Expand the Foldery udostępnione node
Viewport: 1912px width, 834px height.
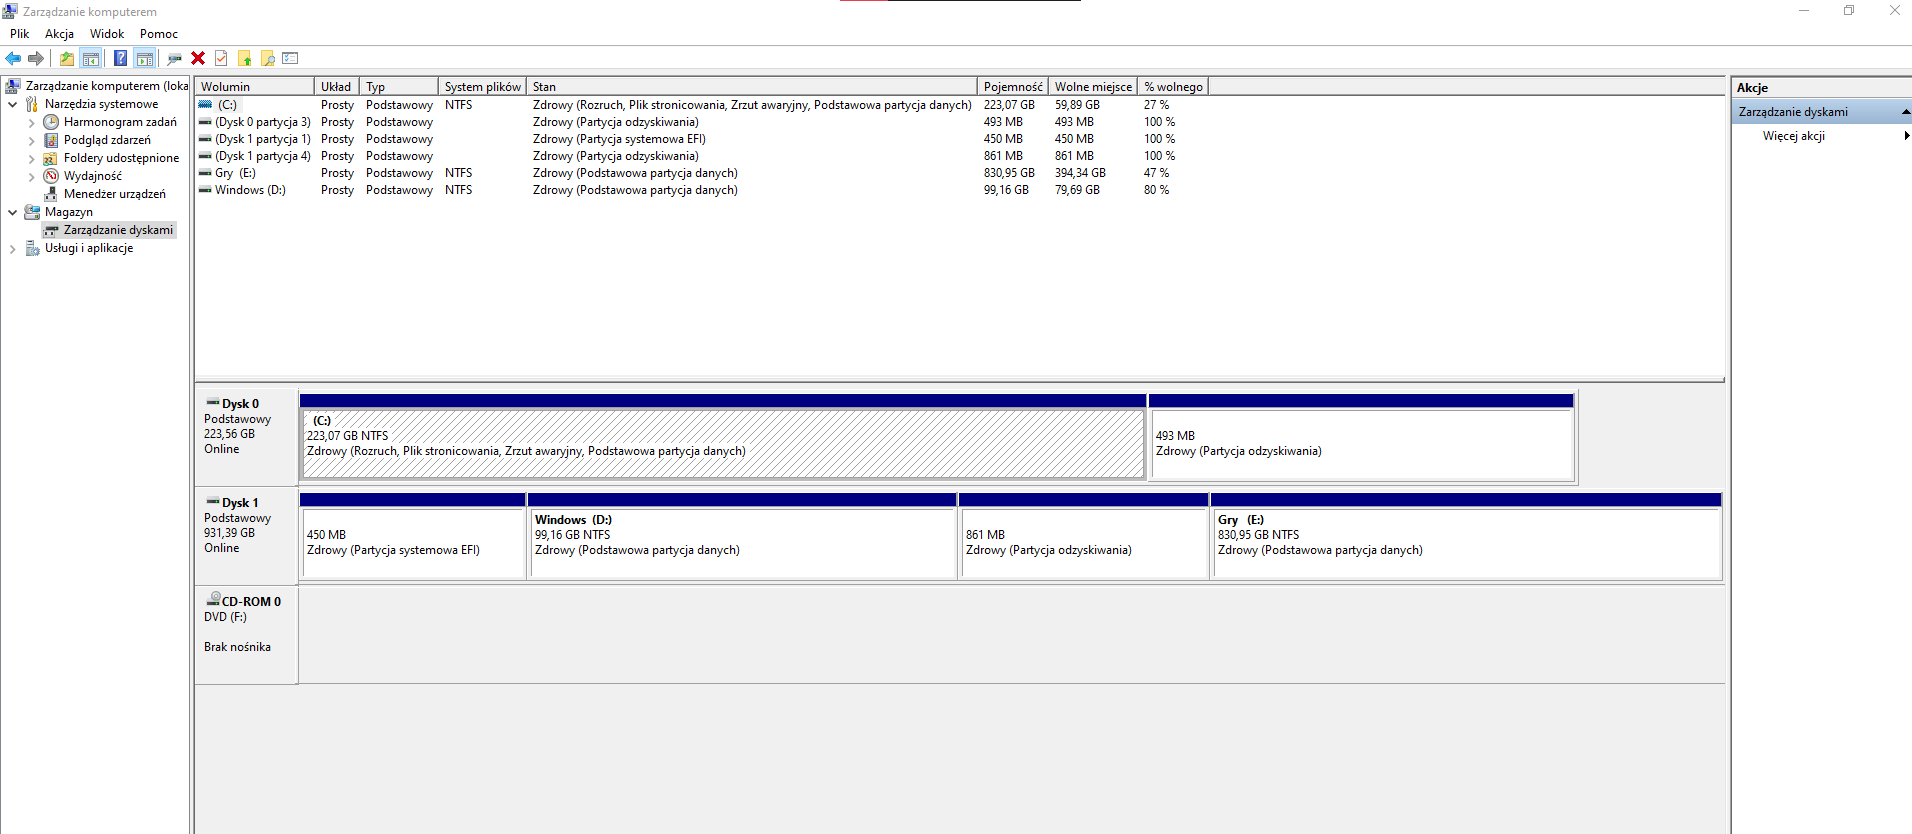[x=31, y=158]
